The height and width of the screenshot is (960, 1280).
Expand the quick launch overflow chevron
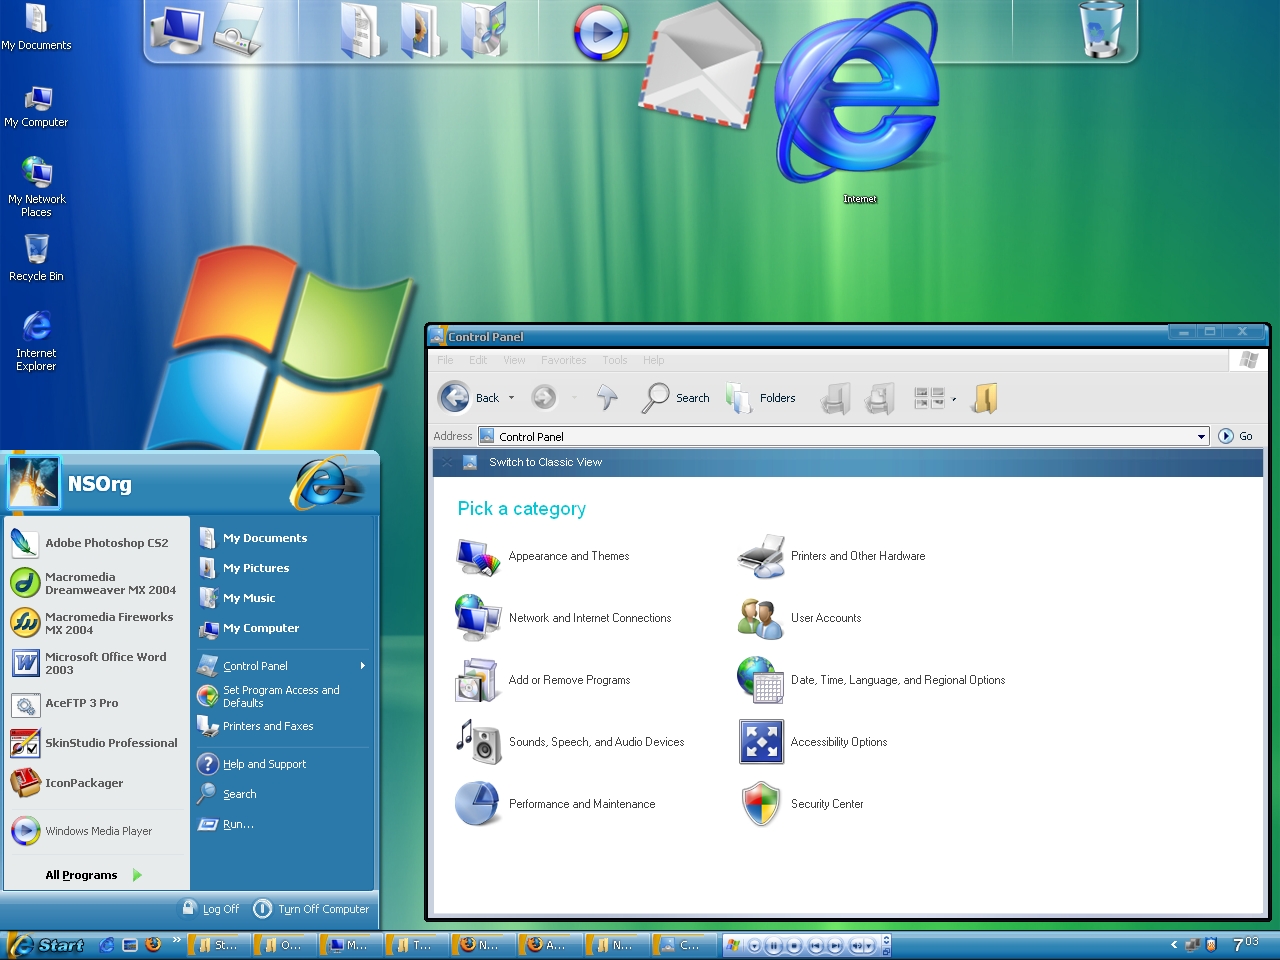click(177, 940)
